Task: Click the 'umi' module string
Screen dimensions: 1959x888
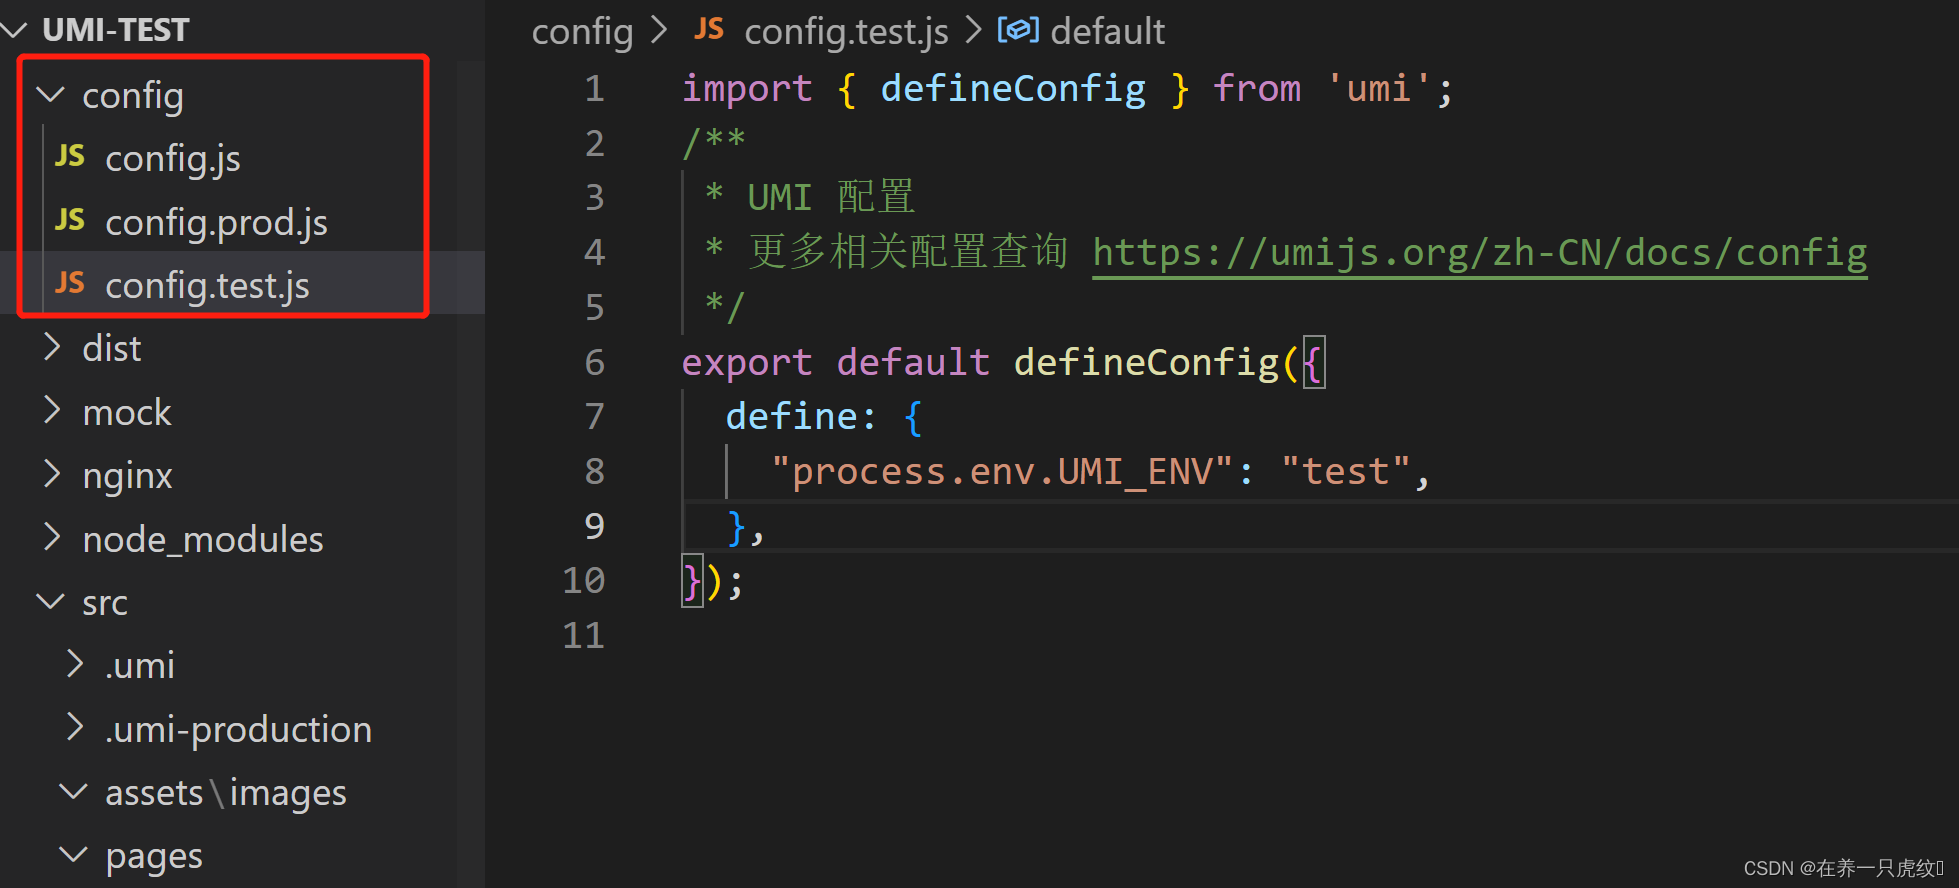Action: tap(1380, 89)
